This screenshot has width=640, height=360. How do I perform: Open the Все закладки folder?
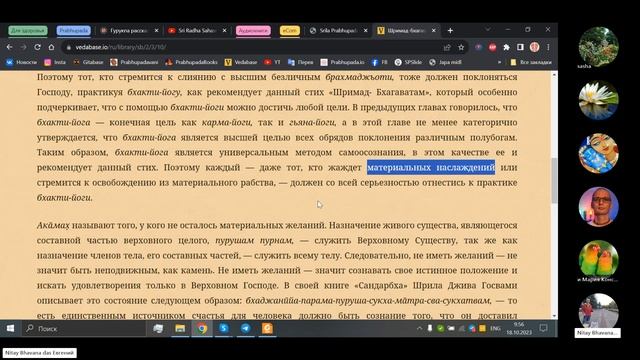click(x=531, y=62)
